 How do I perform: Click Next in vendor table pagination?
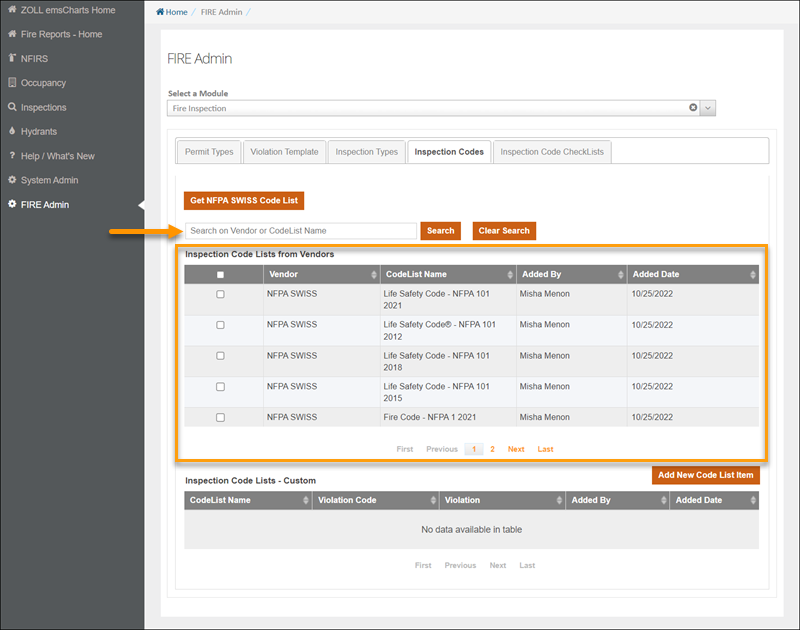(516, 449)
